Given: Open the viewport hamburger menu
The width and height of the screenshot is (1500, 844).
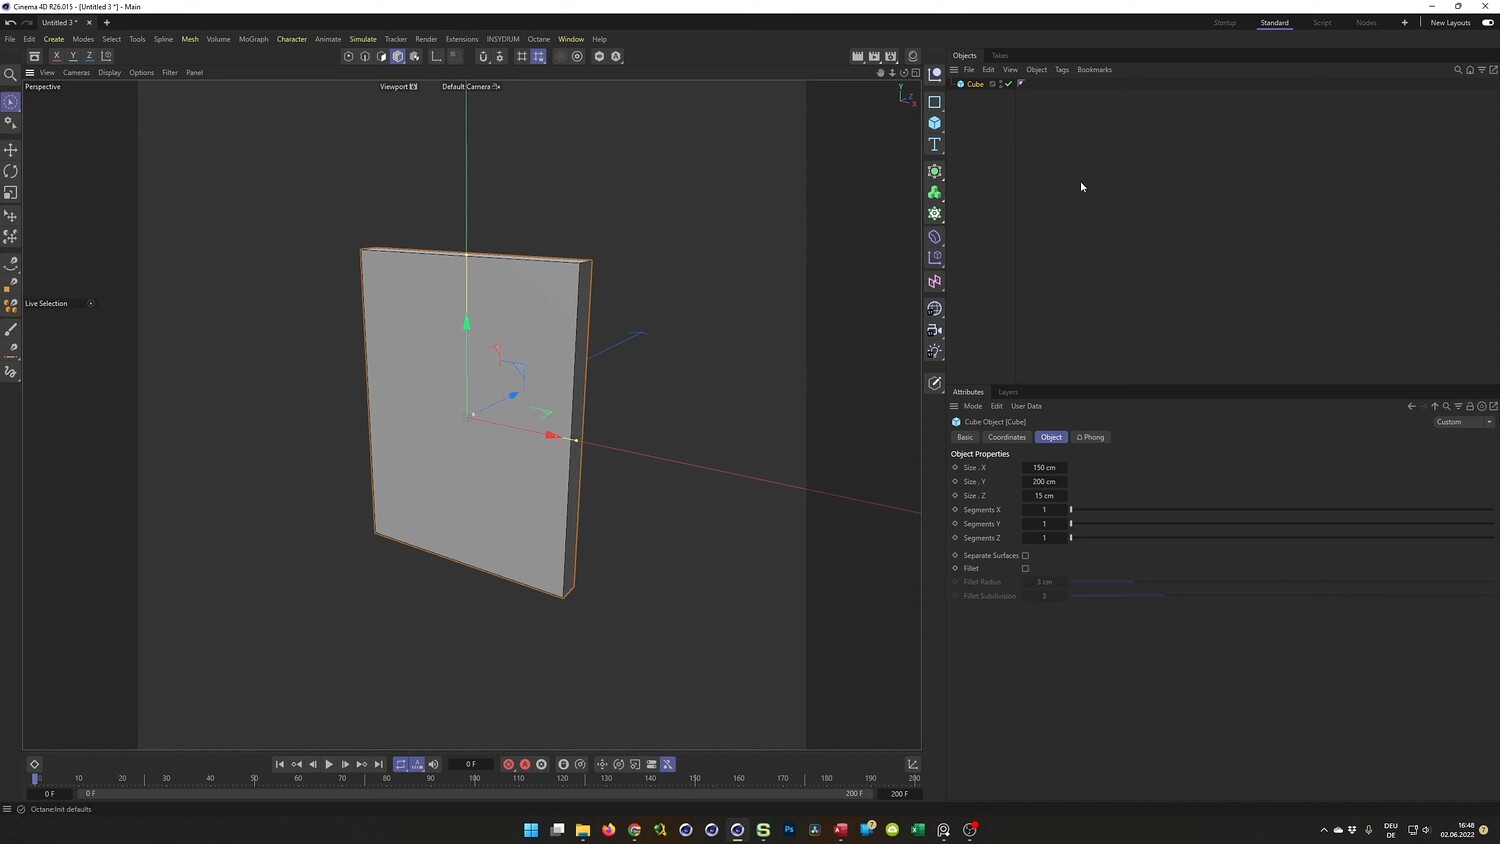Looking at the screenshot, I should point(30,73).
